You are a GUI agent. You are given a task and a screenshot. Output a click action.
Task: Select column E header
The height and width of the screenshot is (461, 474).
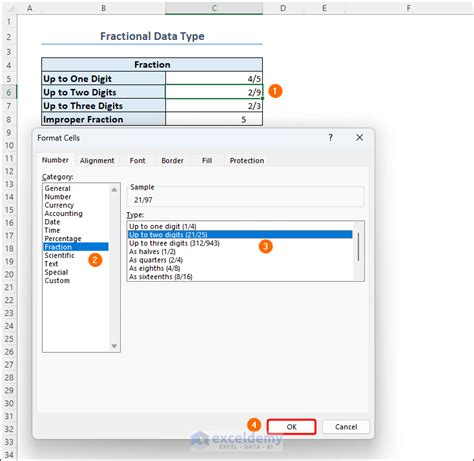coord(324,8)
